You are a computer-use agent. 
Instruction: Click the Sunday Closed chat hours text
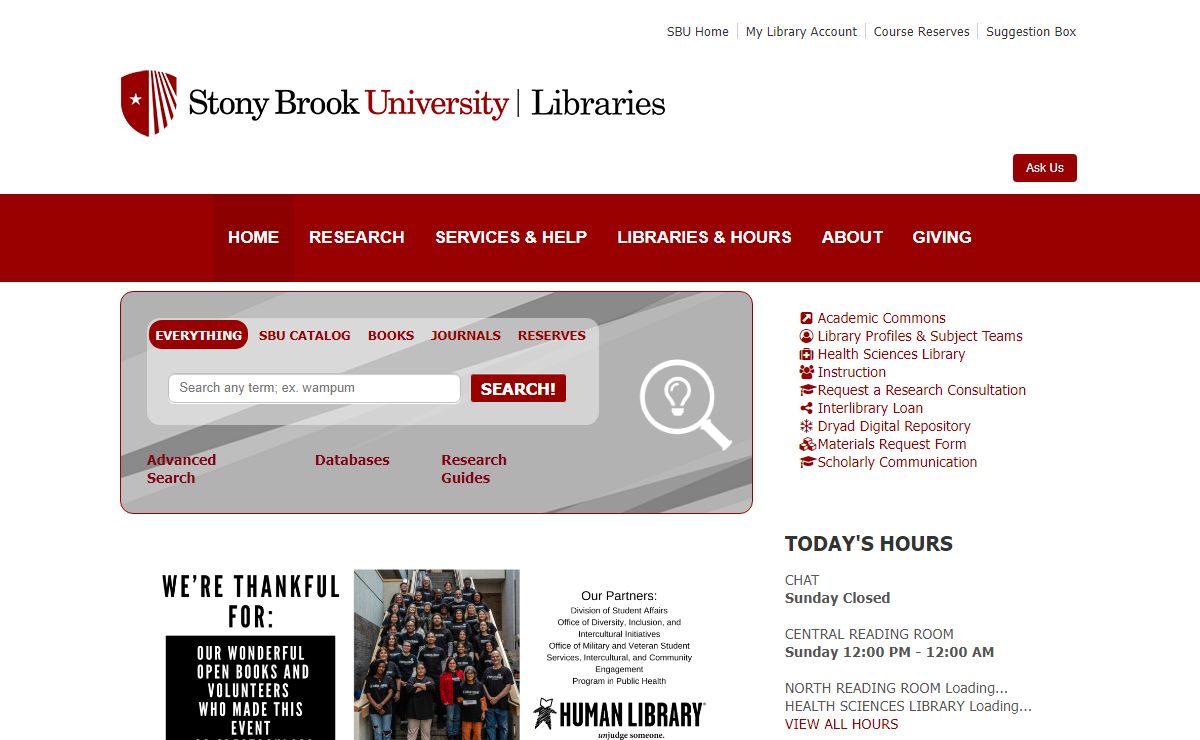837,598
